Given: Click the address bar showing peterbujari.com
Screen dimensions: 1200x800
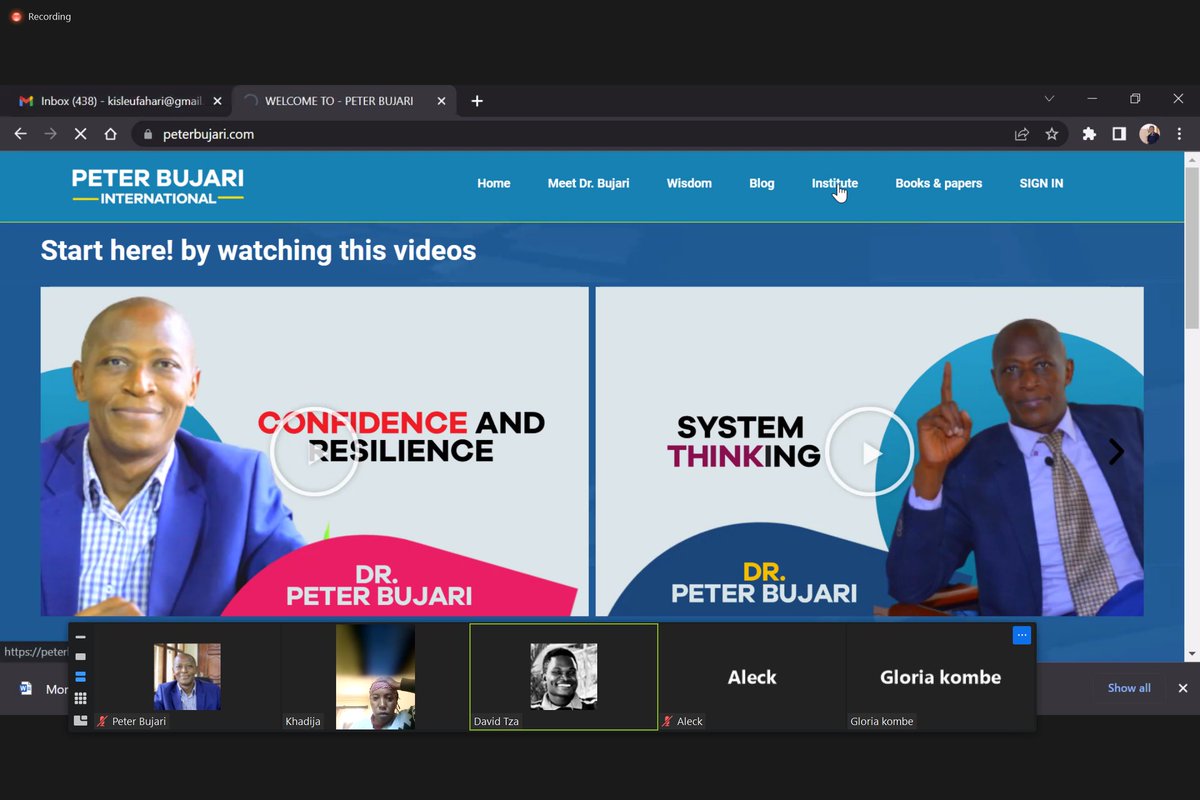Looking at the screenshot, I should tap(600, 134).
